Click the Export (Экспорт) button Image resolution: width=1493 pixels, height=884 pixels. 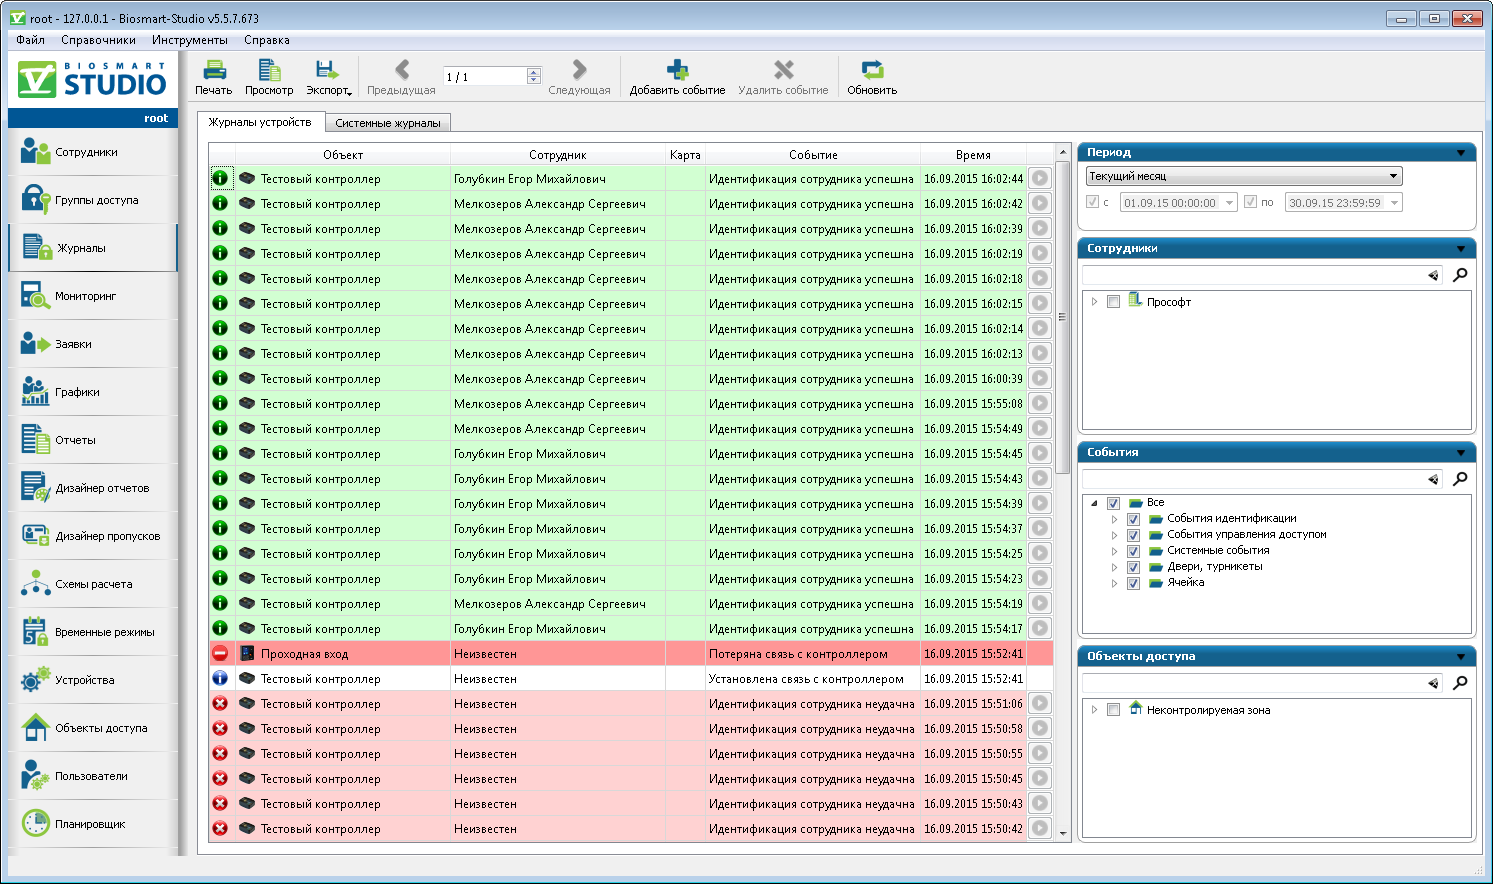click(327, 76)
